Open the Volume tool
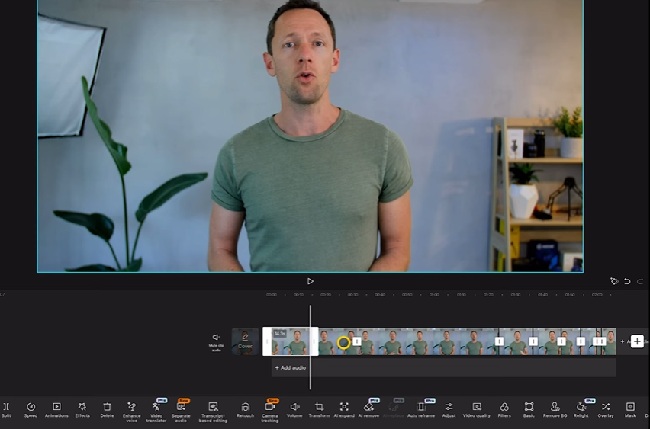 [295, 410]
